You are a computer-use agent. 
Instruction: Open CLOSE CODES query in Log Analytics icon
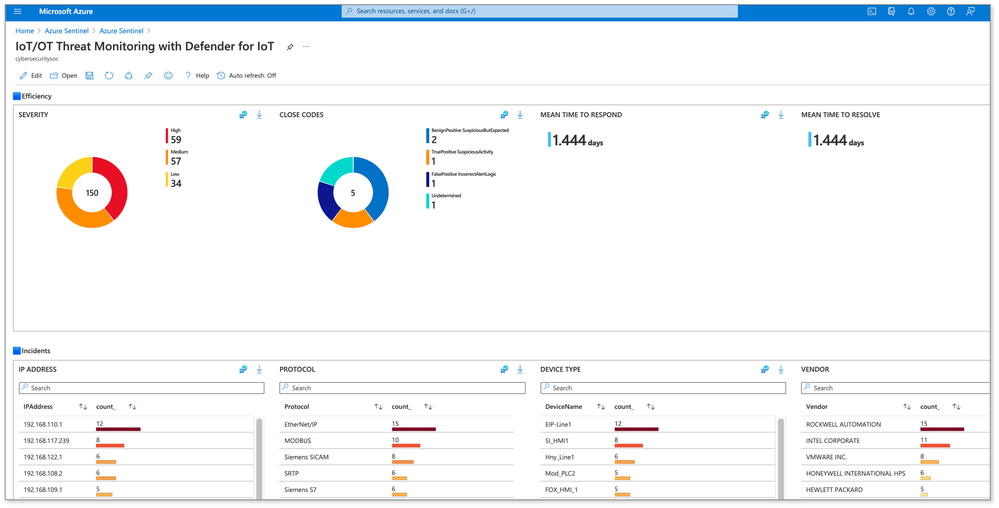click(x=504, y=115)
